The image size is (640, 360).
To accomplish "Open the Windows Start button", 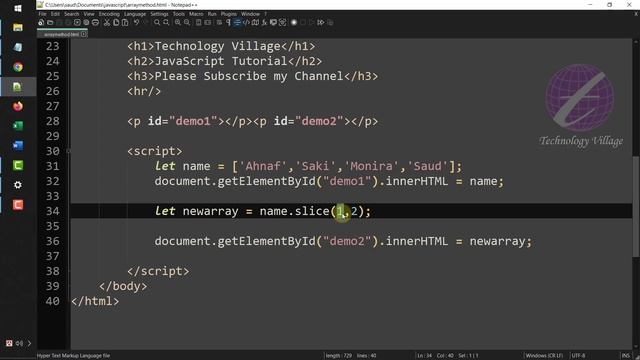I will (x=18, y=8).
